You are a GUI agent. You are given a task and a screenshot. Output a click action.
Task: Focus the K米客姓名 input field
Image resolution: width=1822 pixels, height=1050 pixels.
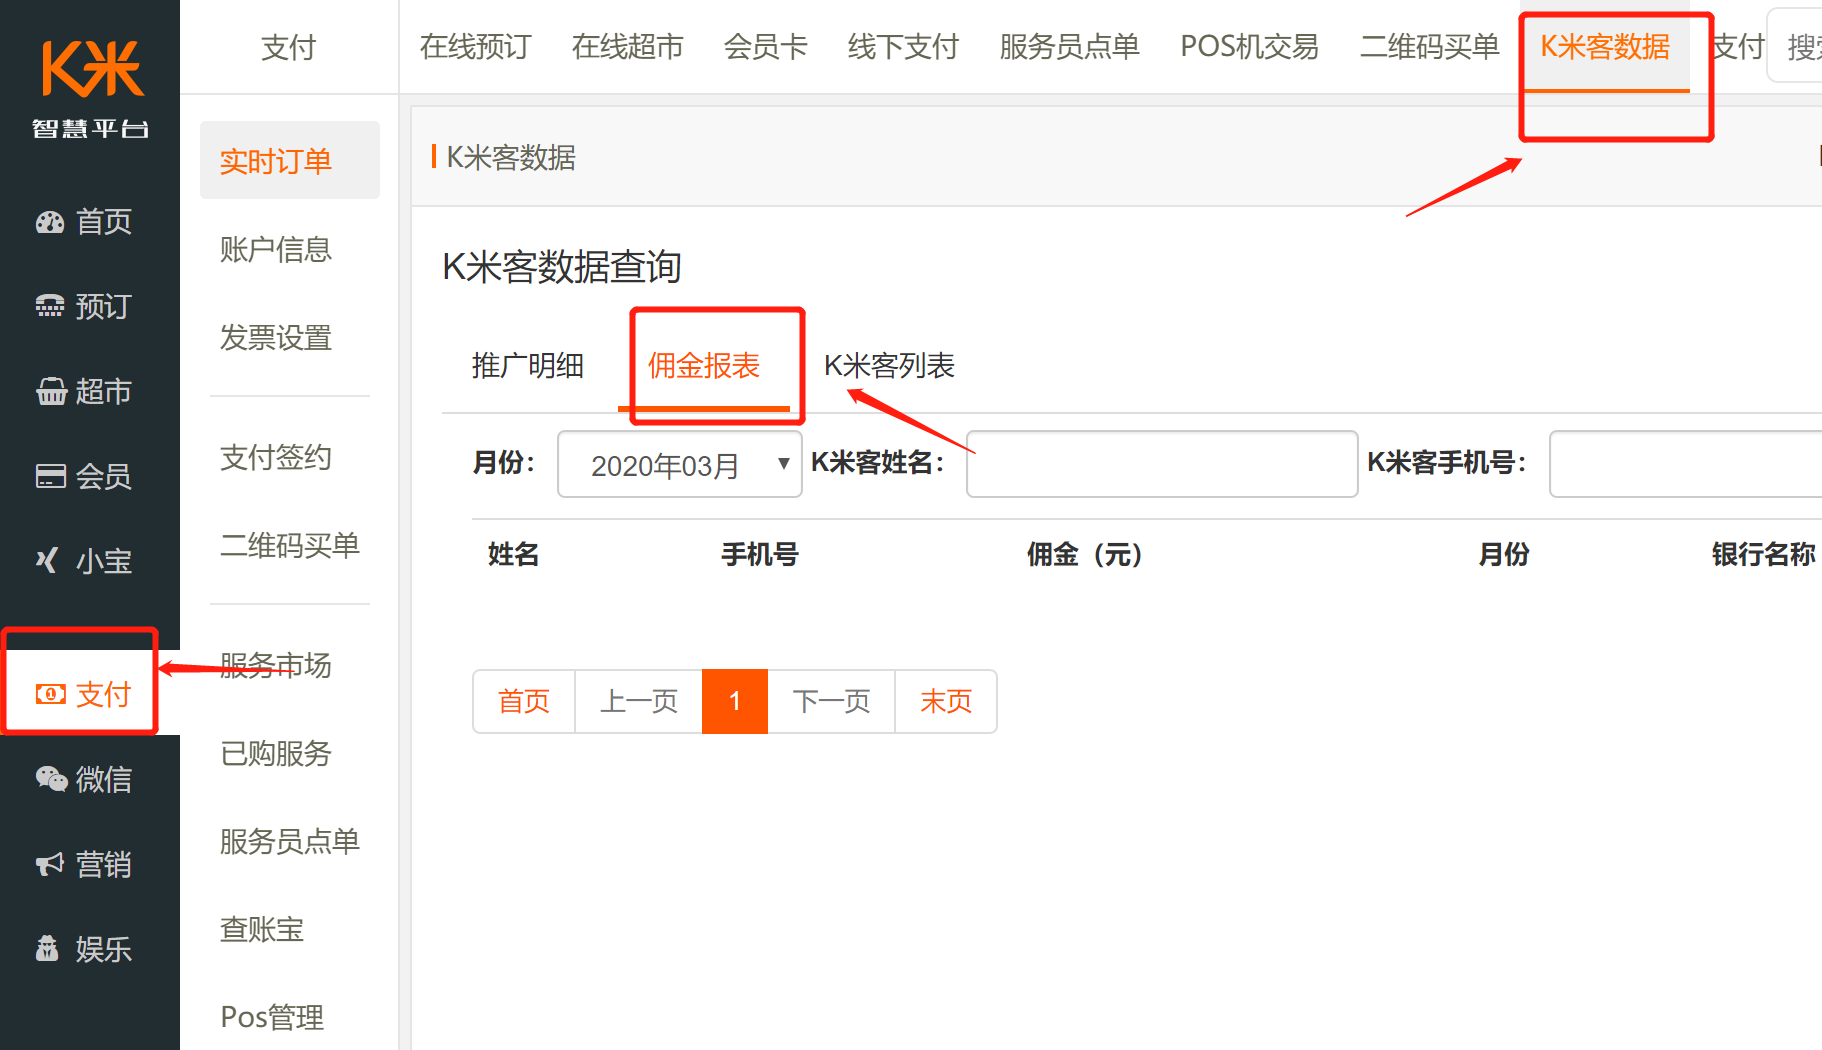(1162, 464)
